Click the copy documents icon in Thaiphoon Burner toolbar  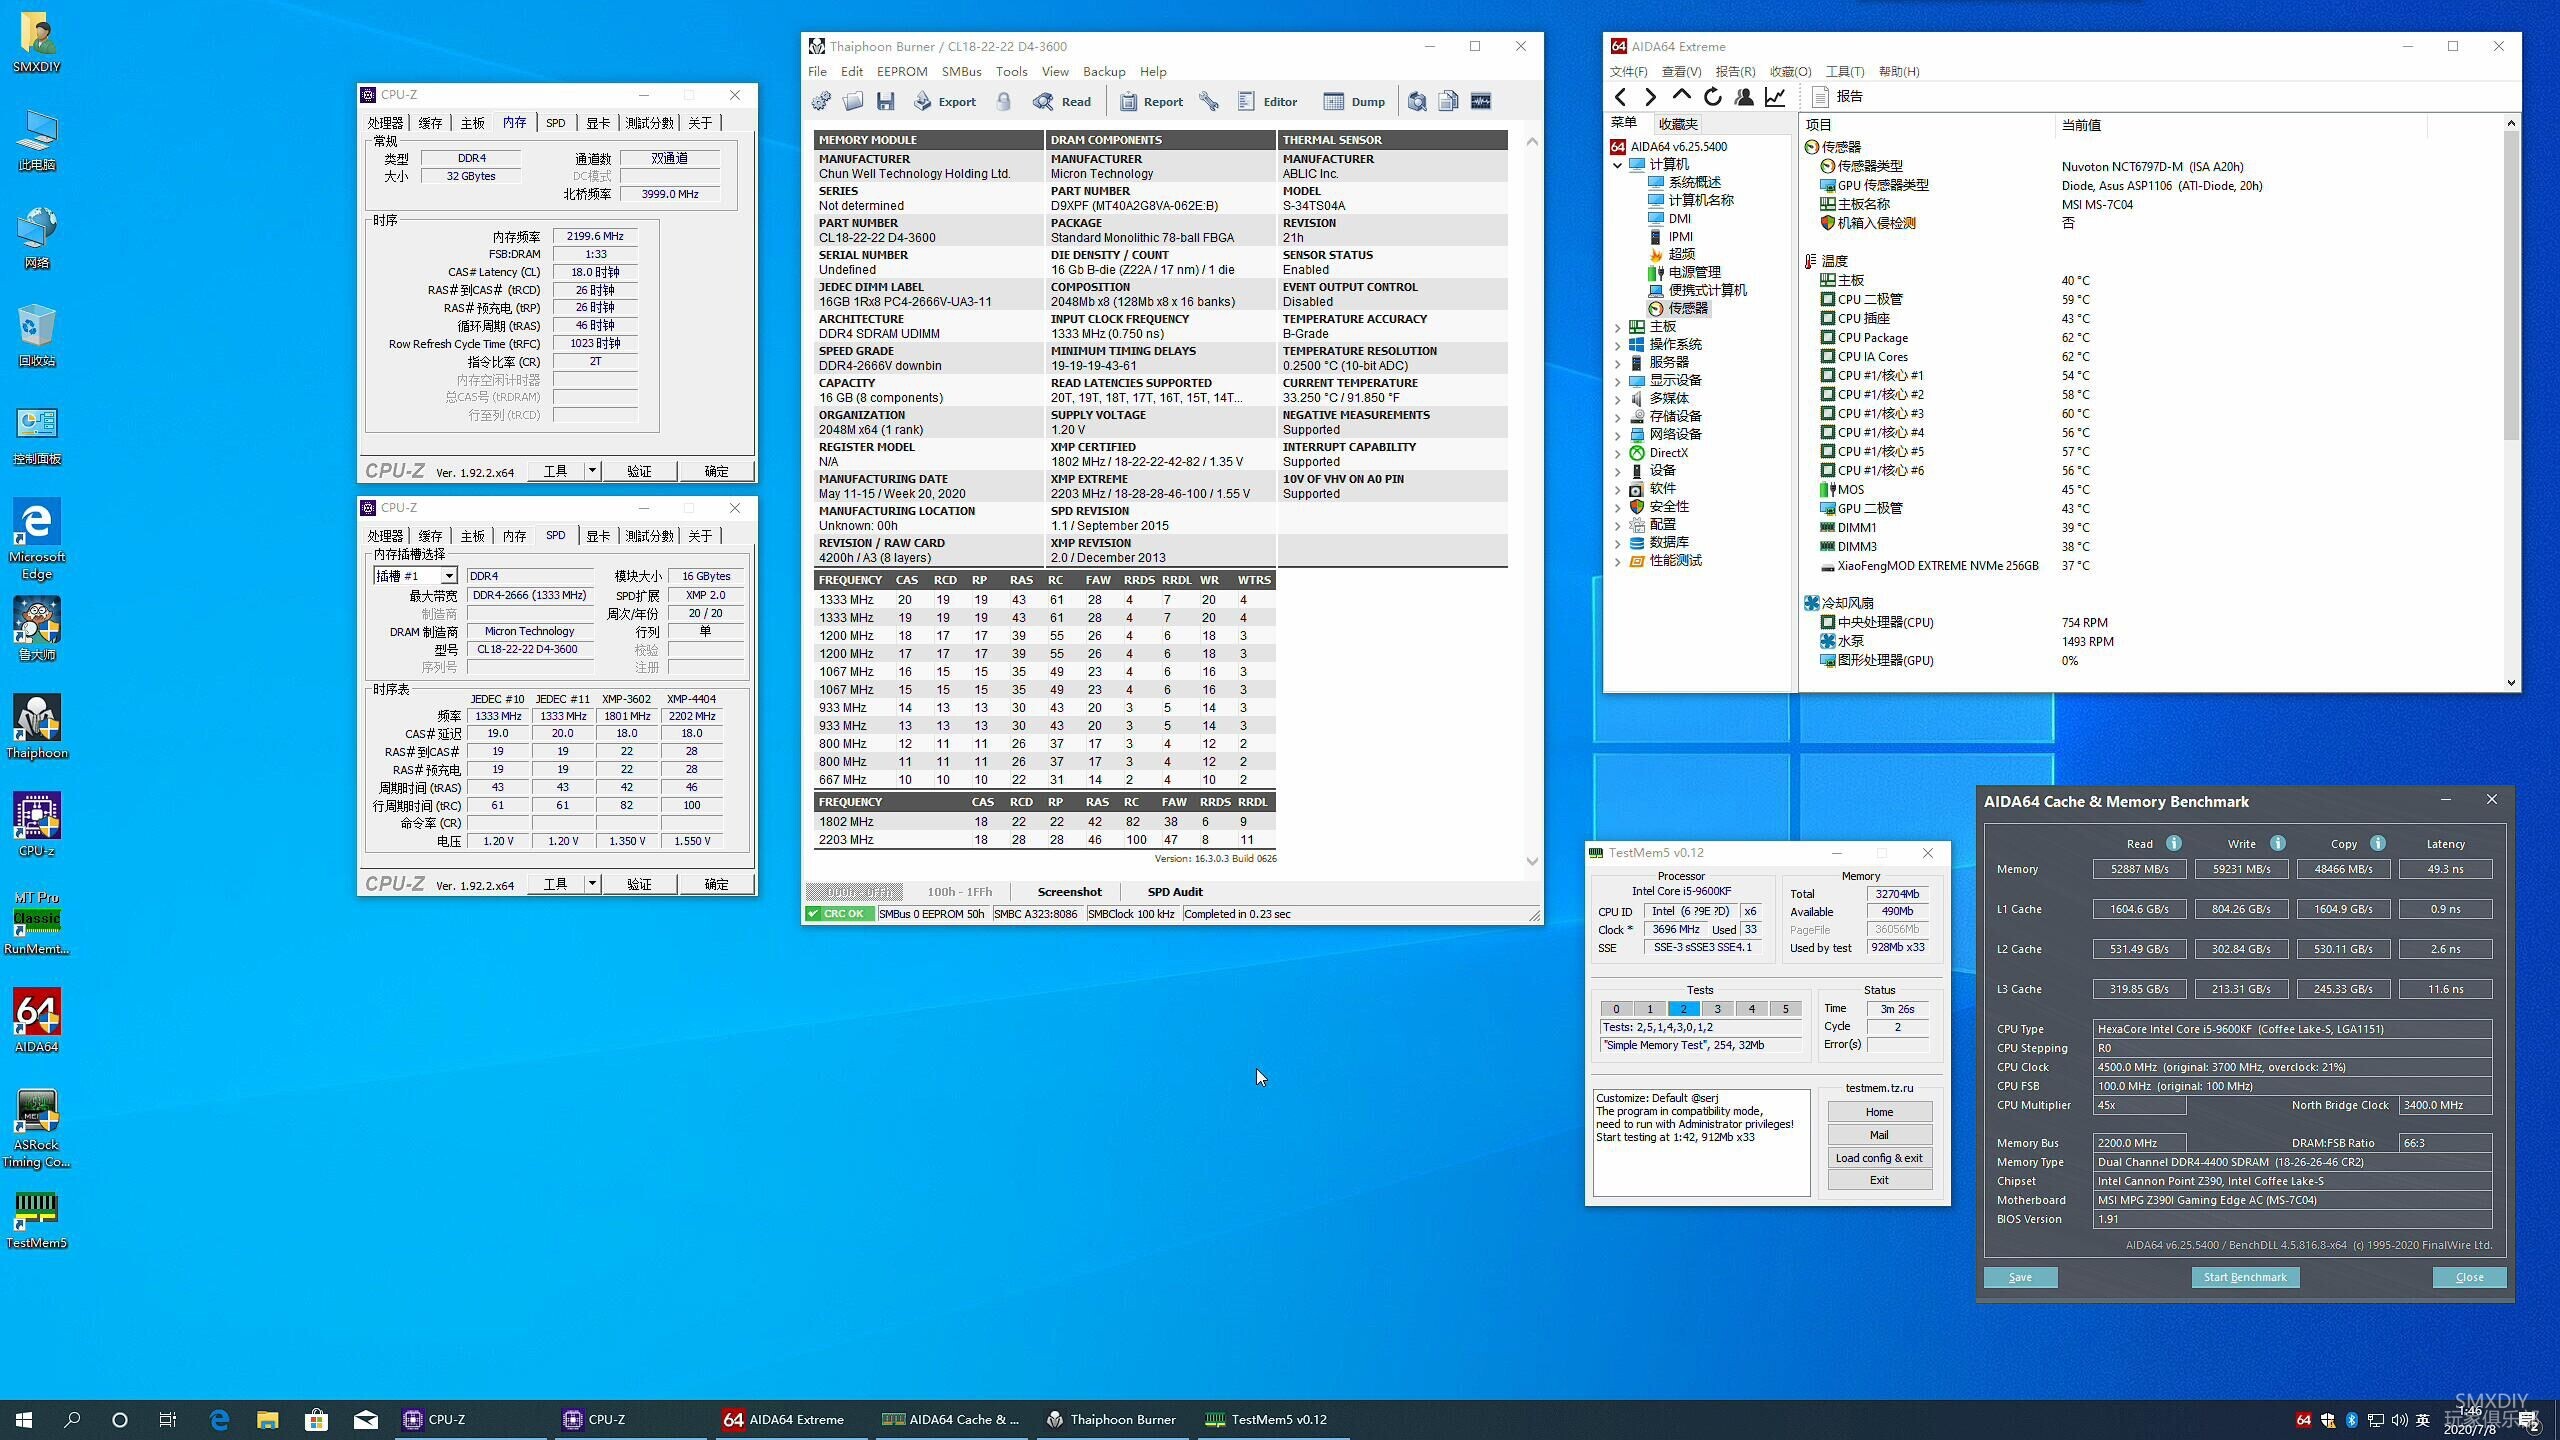tap(1448, 101)
